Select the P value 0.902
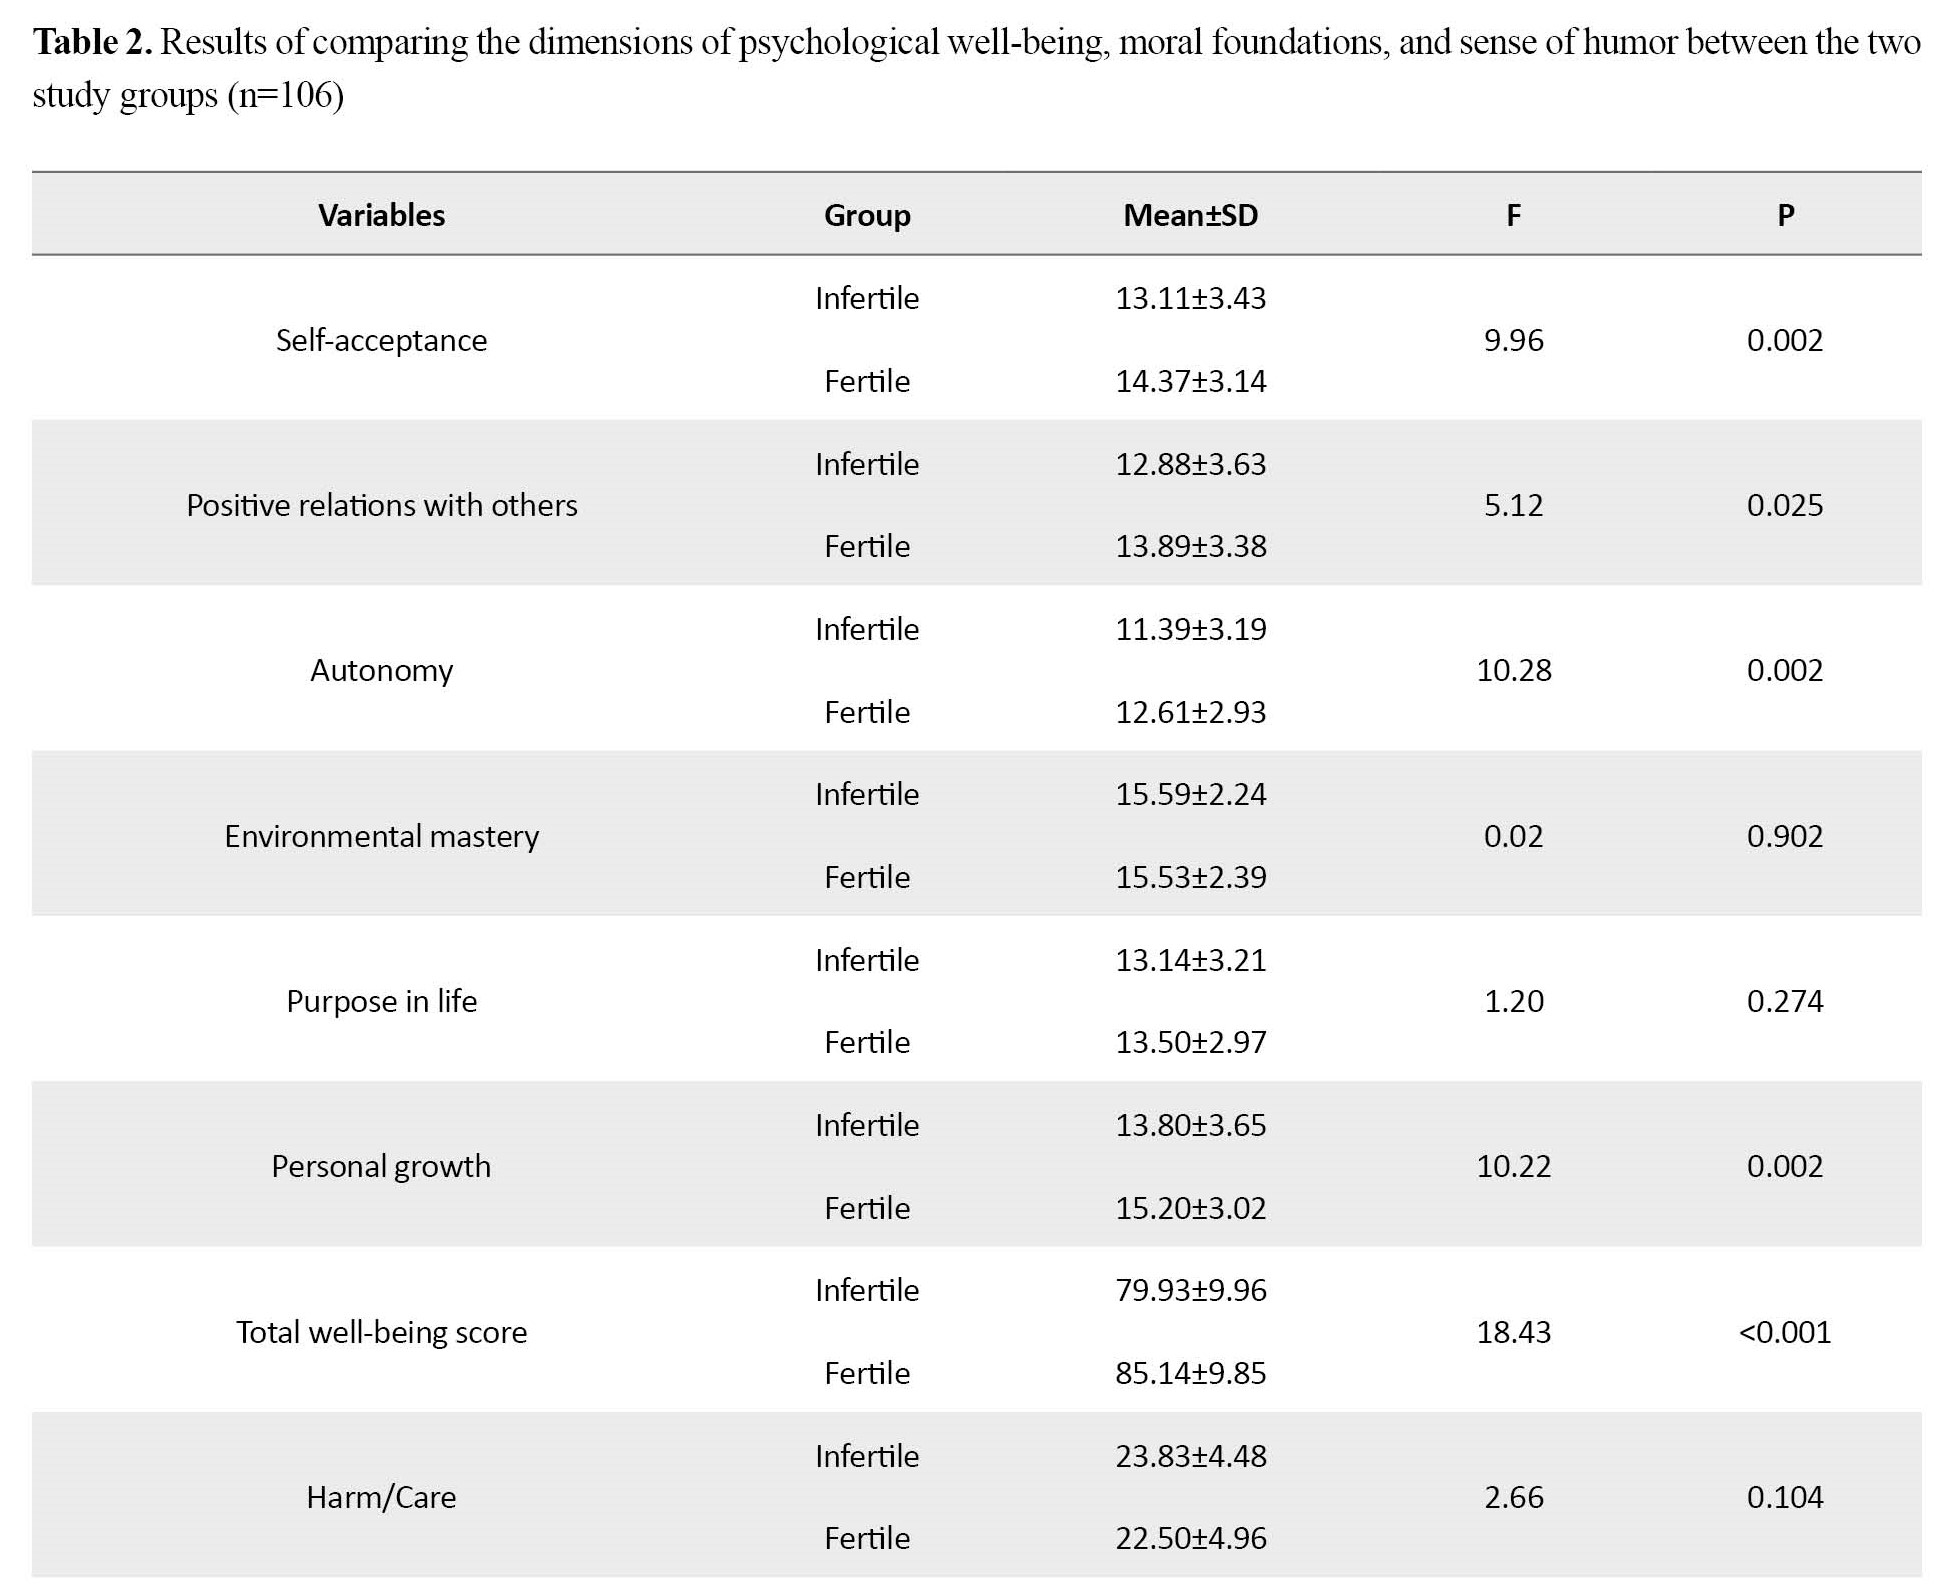The image size is (1953, 1585). pos(1785,836)
